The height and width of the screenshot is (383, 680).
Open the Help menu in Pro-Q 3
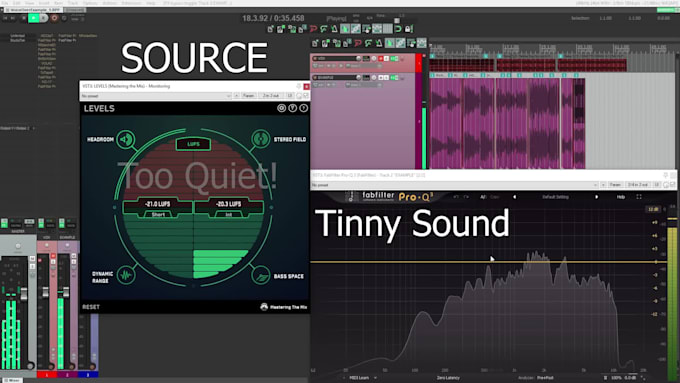(x=621, y=197)
